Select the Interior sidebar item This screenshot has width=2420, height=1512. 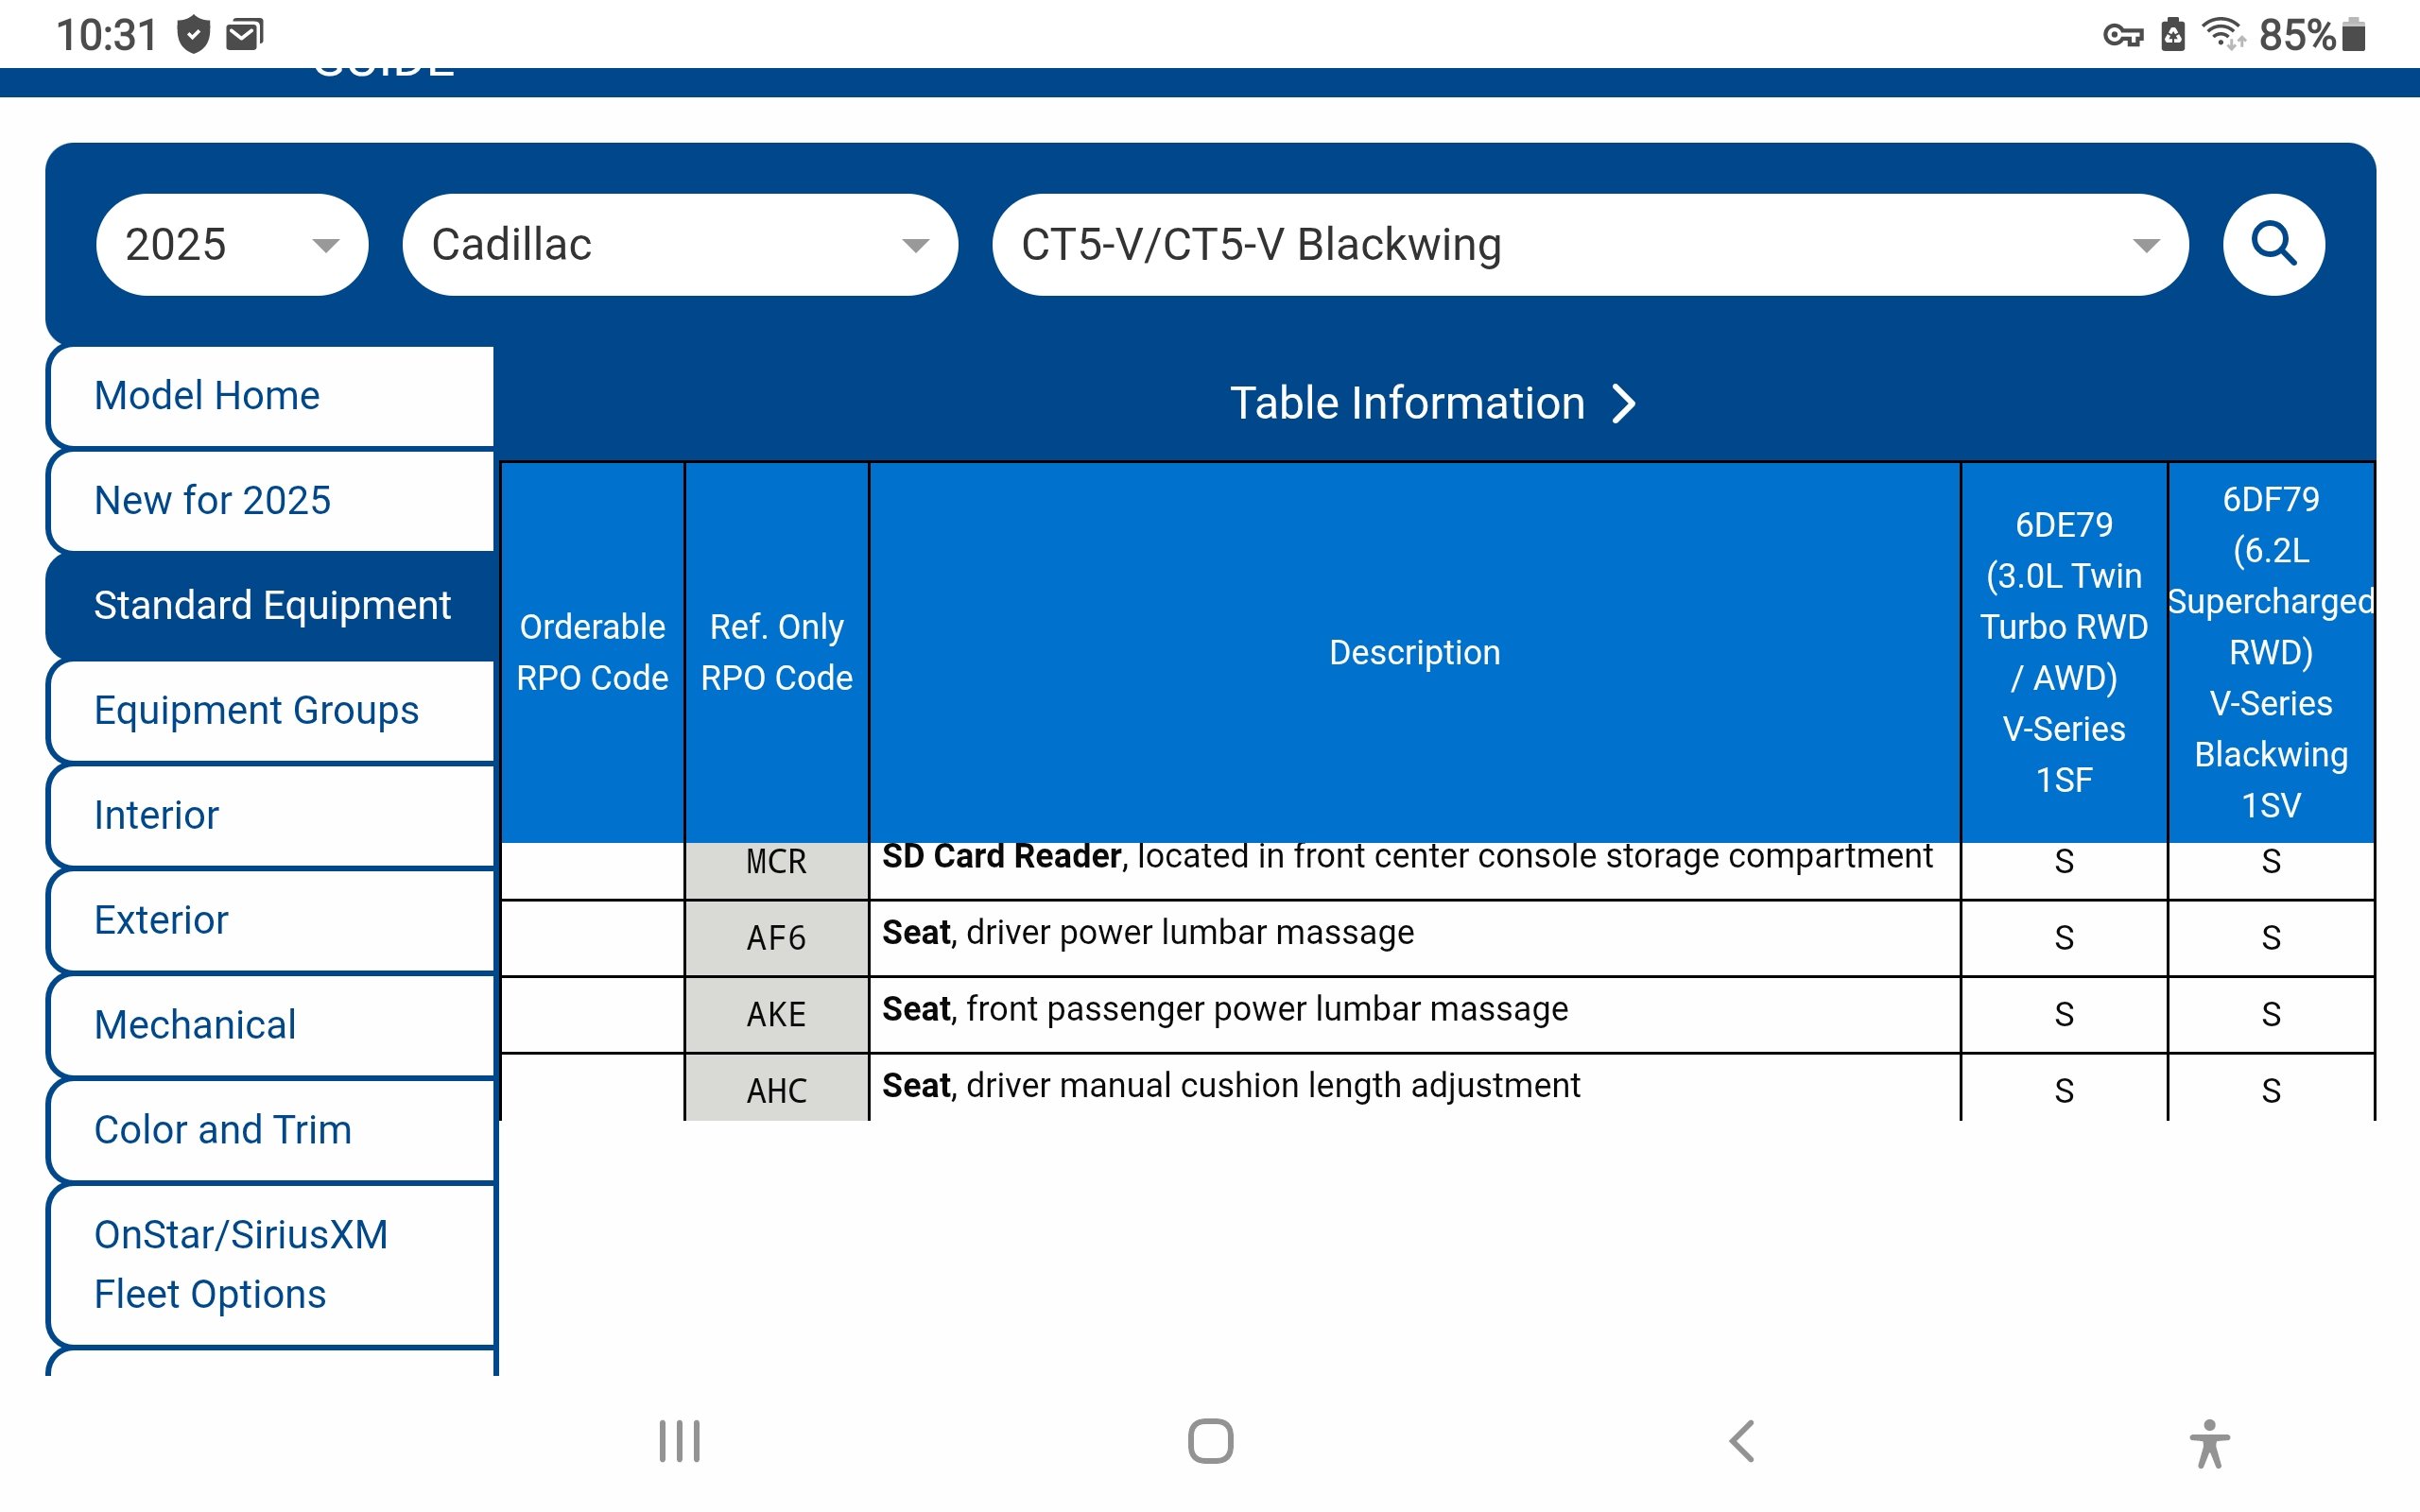point(270,815)
